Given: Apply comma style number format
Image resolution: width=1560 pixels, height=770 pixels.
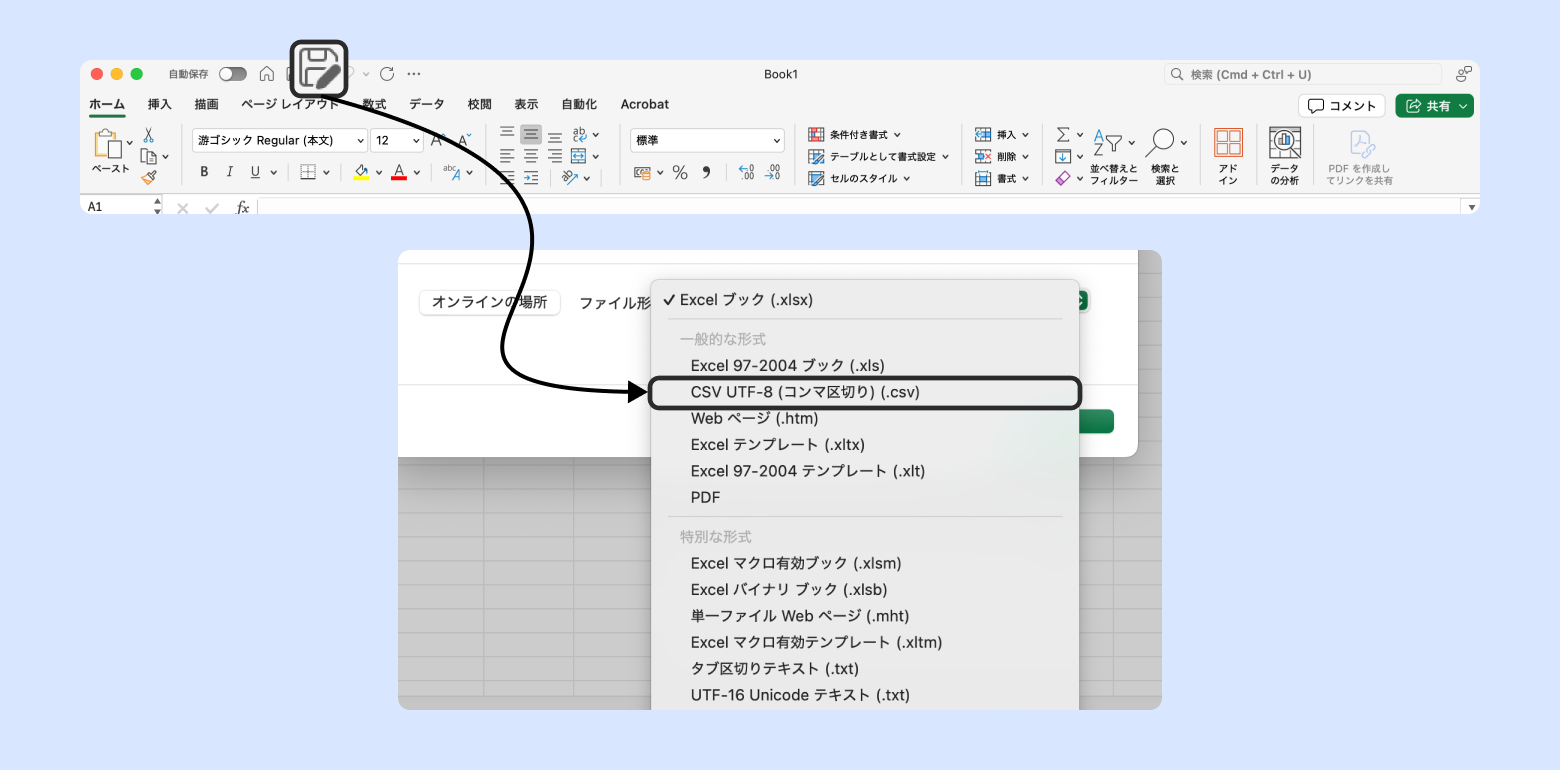Looking at the screenshot, I should 706,173.
